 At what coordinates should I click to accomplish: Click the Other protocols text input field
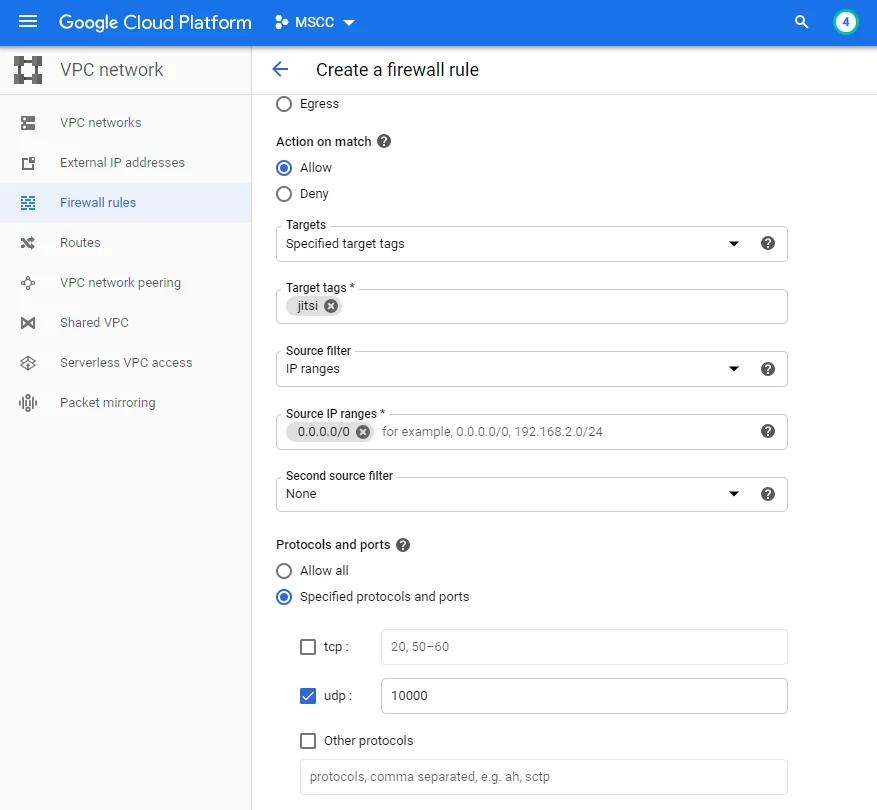tap(544, 777)
